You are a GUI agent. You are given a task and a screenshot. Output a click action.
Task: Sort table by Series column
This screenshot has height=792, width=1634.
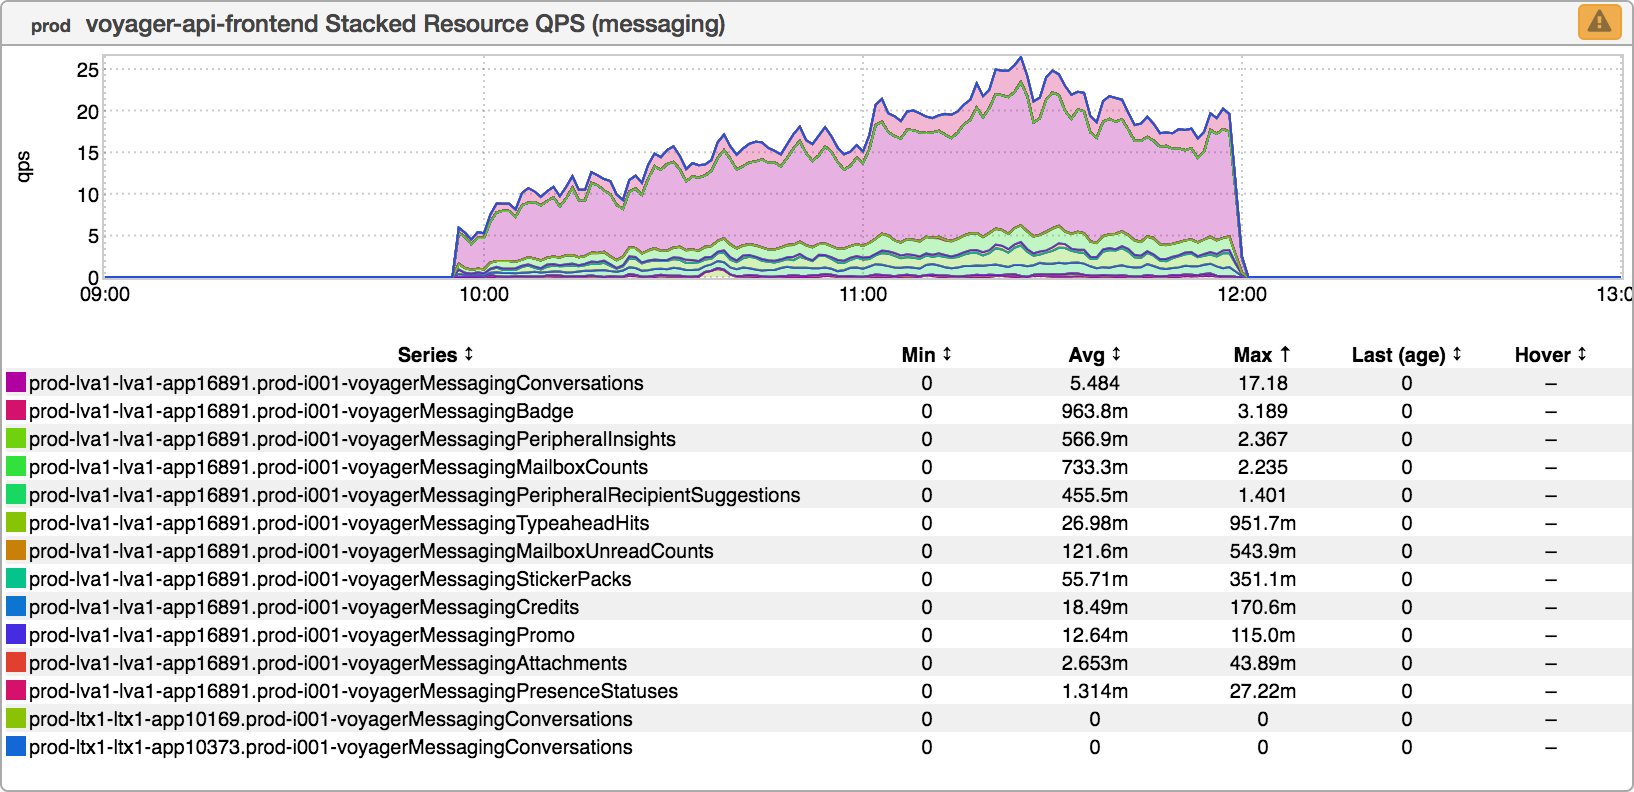pyautogui.click(x=435, y=355)
